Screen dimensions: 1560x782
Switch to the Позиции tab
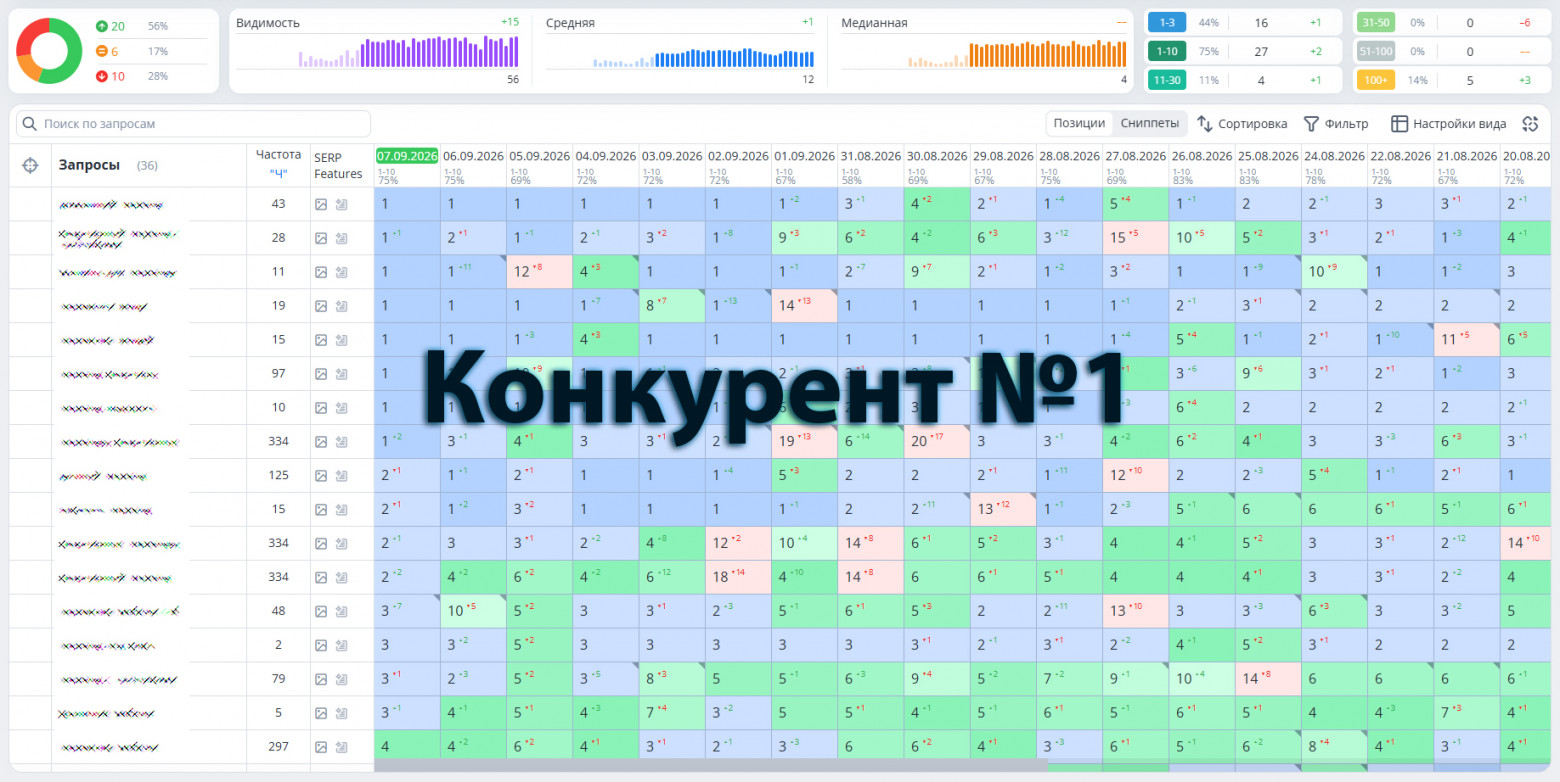(1079, 124)
